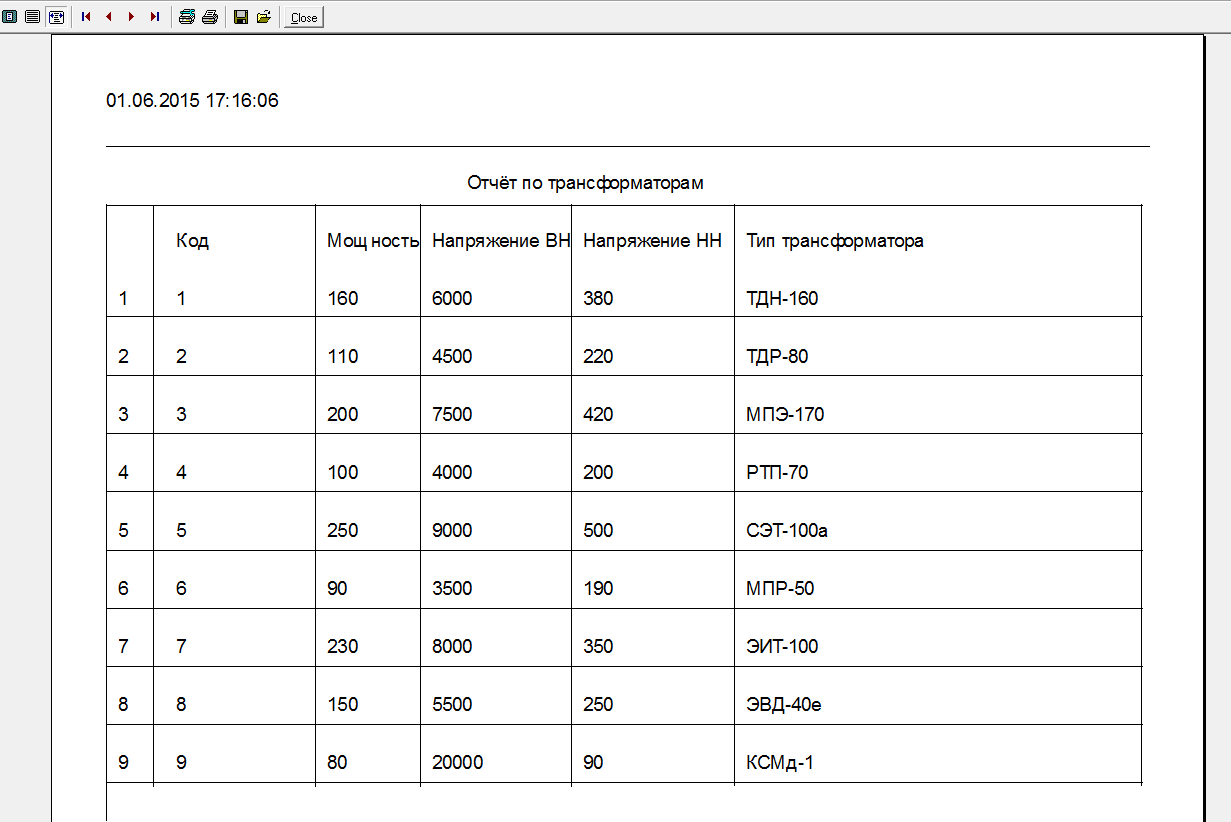The image size is (1231, 822).
Task: Click the high voltage value 4500
Action: tap(452, 356)
